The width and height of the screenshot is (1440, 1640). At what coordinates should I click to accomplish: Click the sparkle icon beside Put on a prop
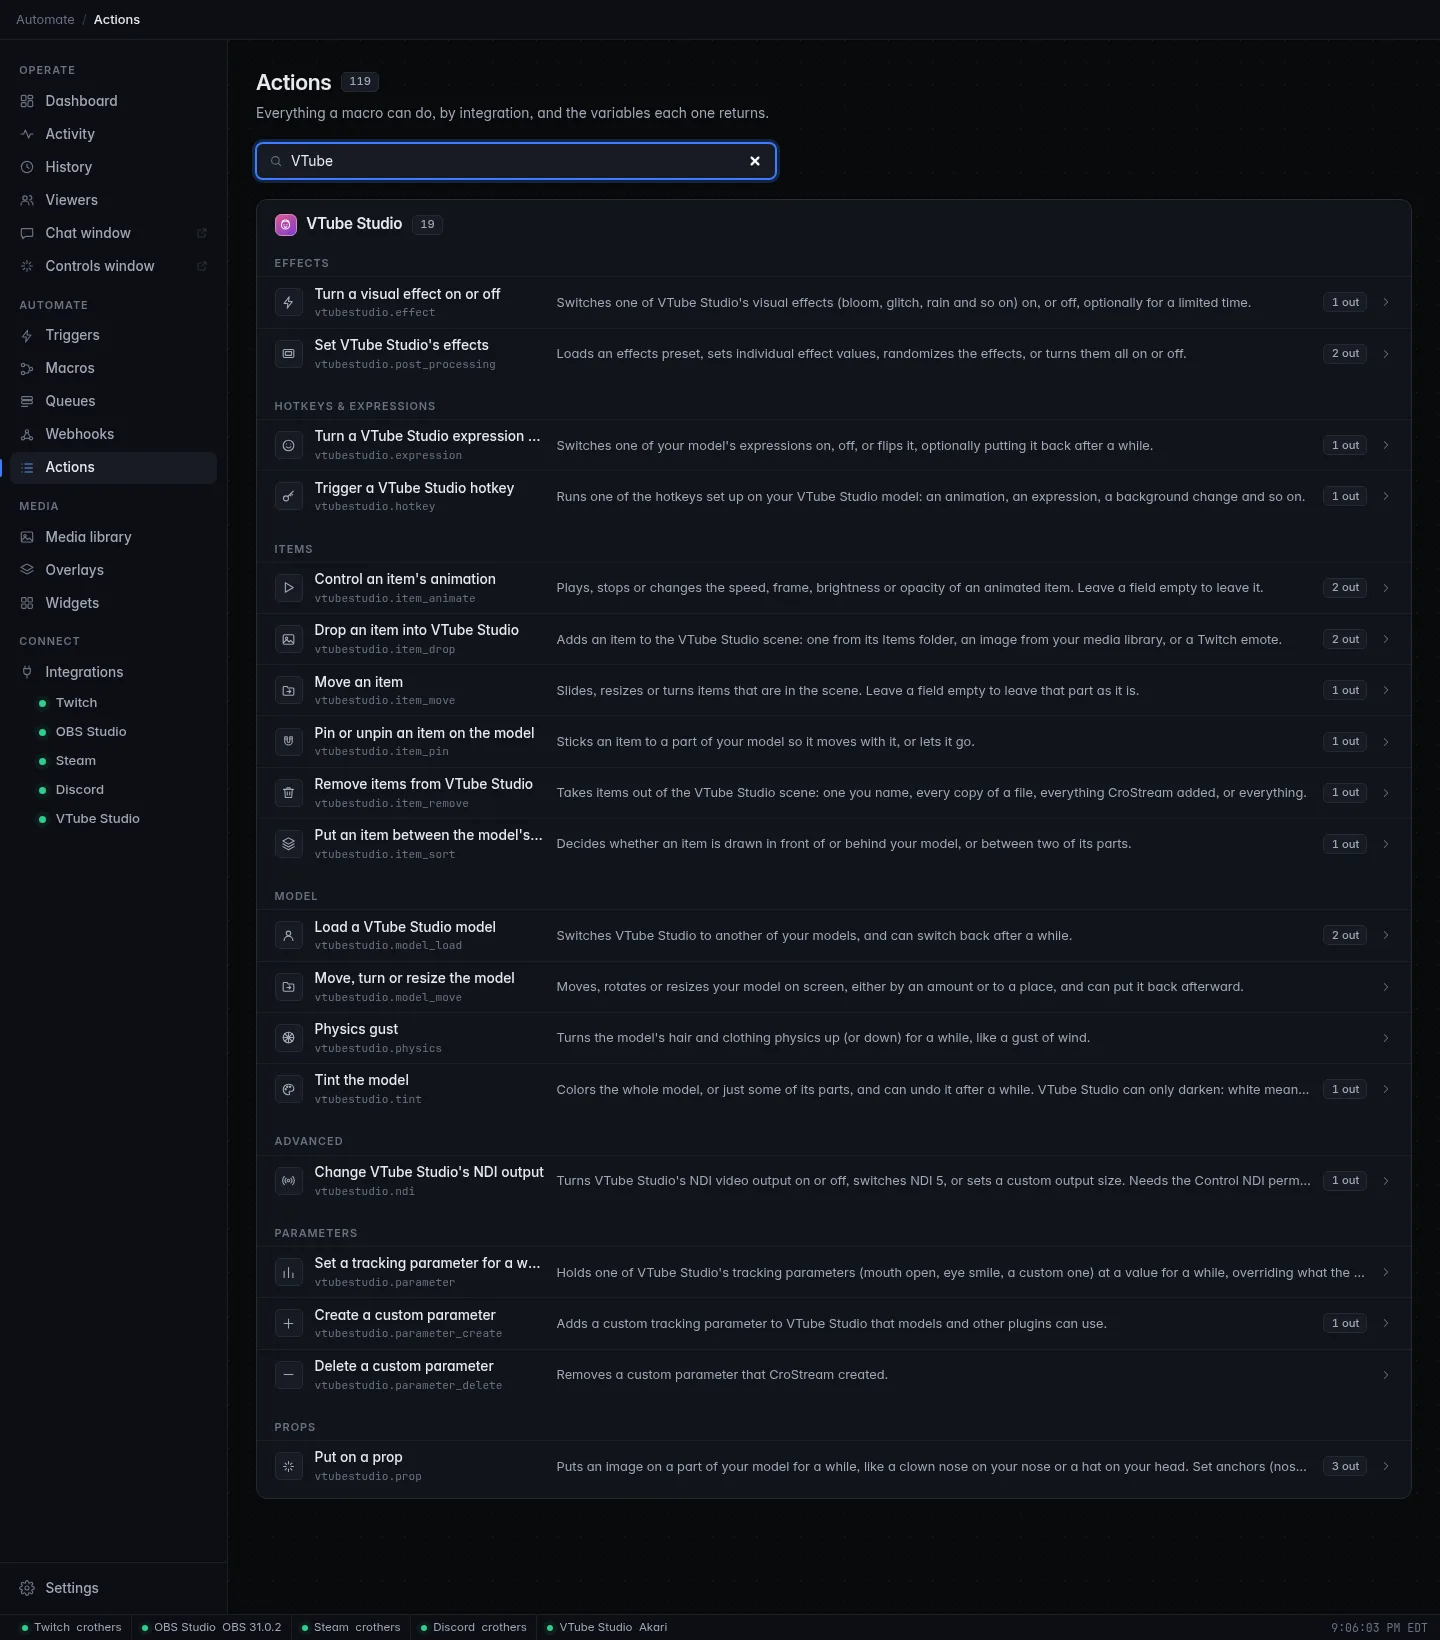288,1466
